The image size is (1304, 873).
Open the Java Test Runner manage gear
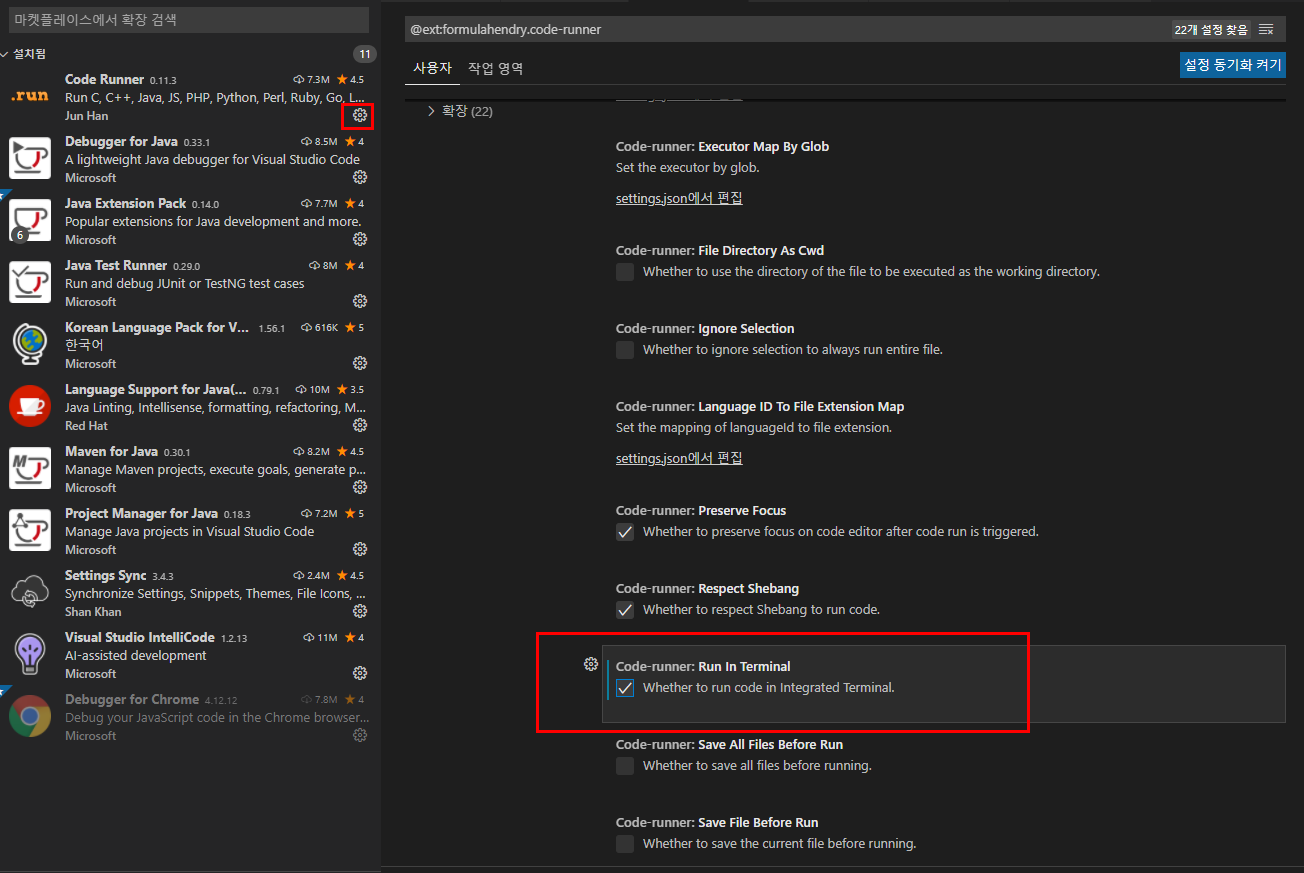click(x=360, y=301)
